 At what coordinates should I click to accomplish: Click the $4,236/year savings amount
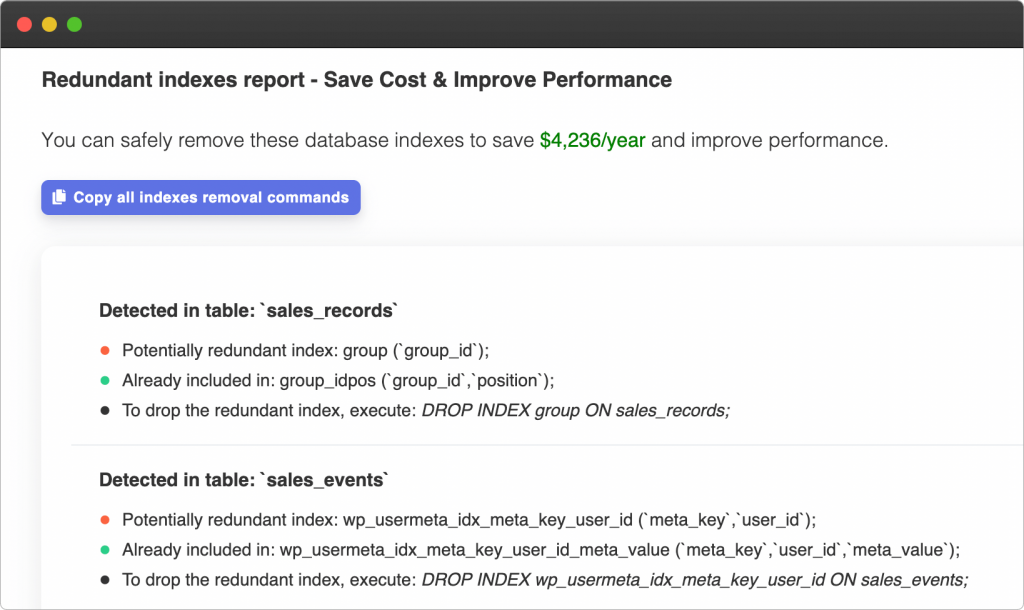click(592, 140)
